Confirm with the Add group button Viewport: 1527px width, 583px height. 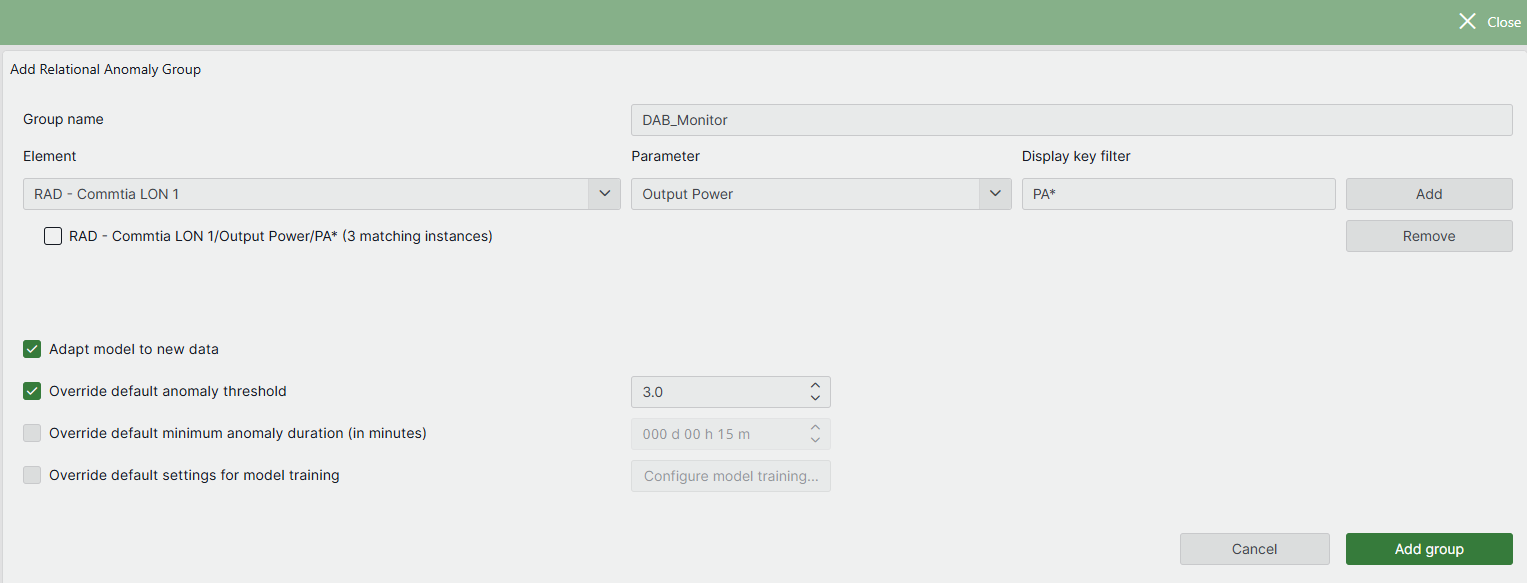point(1428,549)
